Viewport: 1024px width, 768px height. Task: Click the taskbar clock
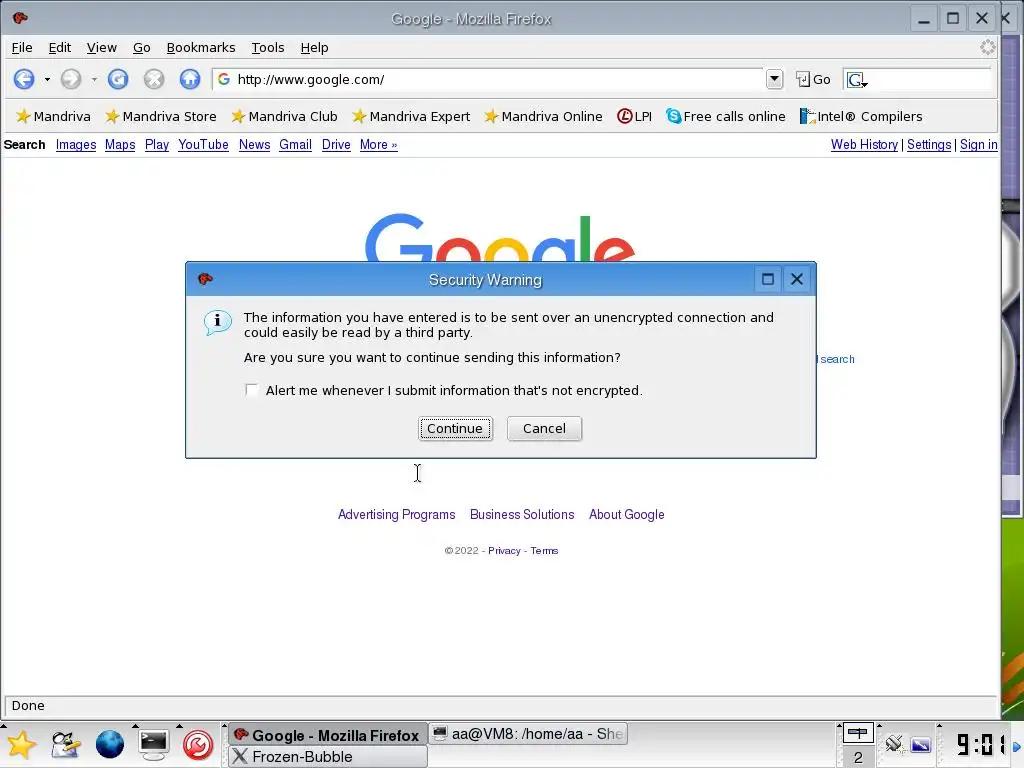coord(980,744)
